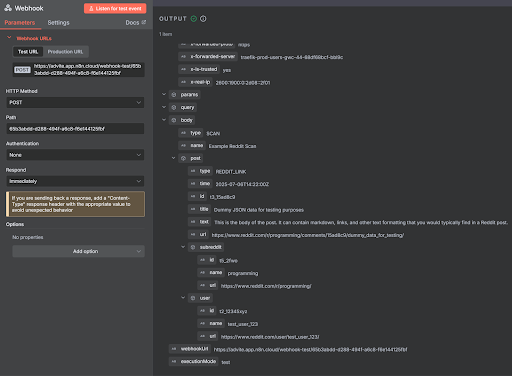
Task: Click Example Reddit Scan name value
Action: [x=232, y=146]
